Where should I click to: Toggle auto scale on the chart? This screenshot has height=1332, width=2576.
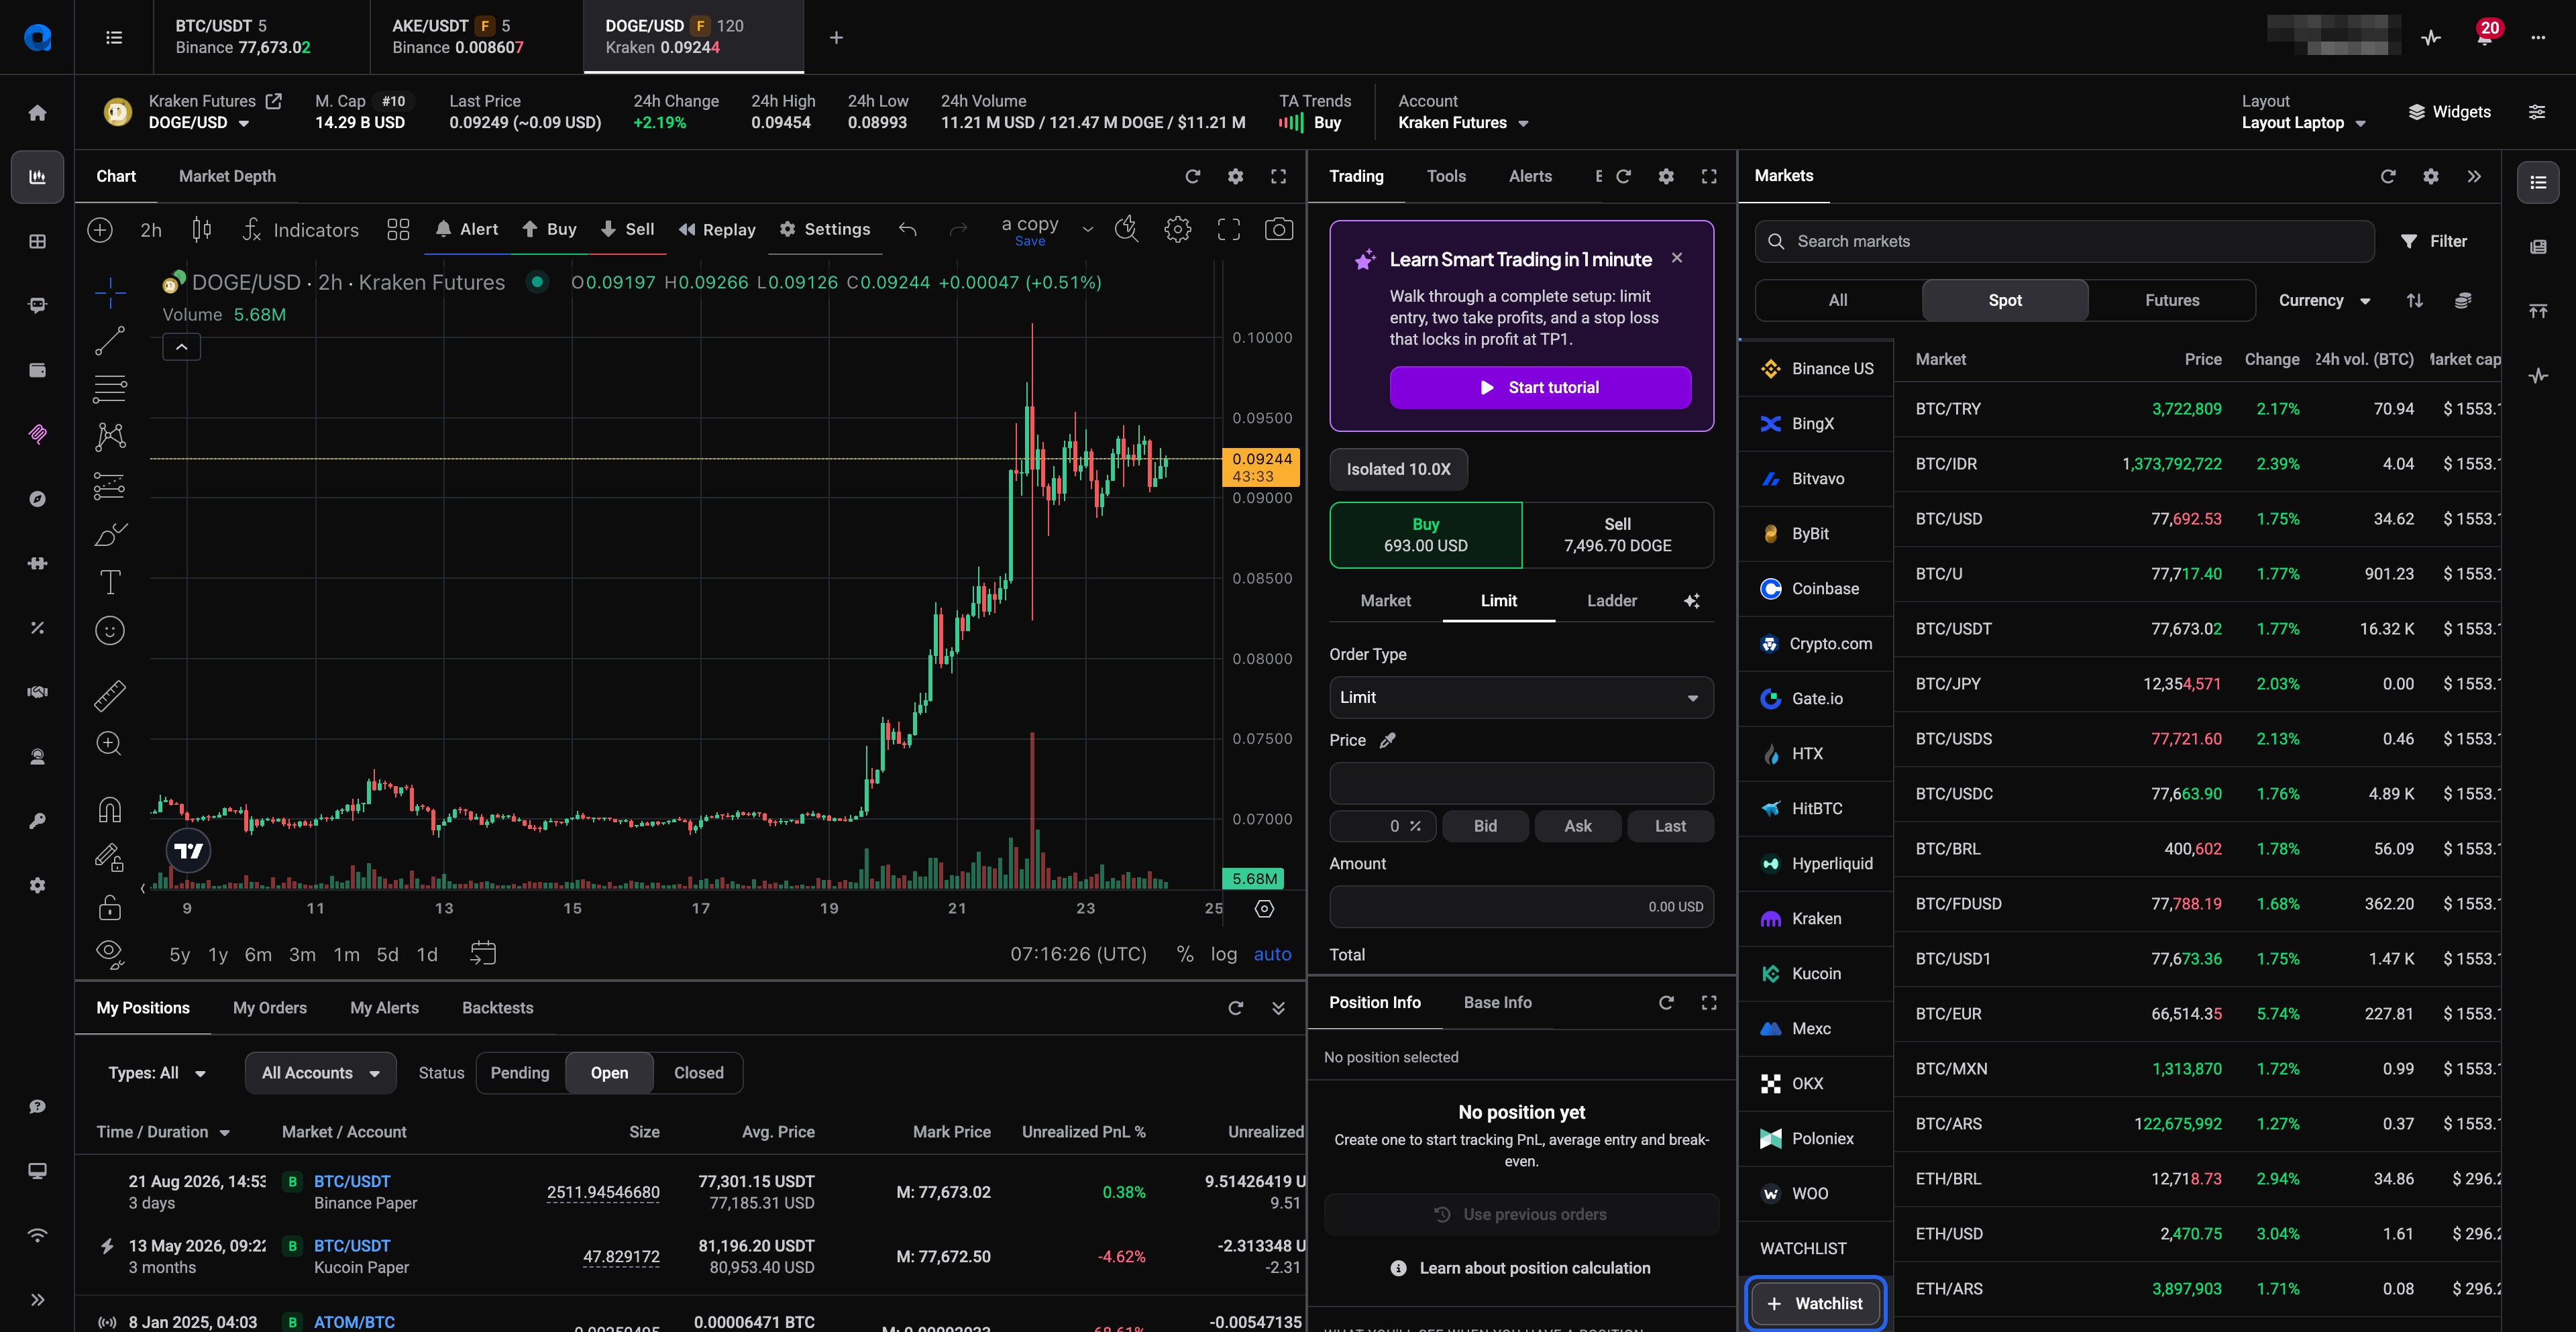click(x=1272, y=954)
